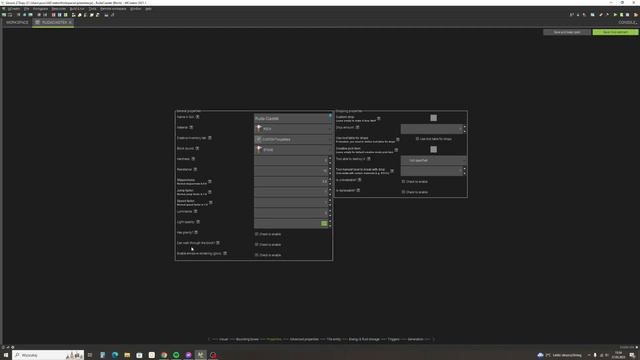Adjust Resistance value using its stepper
Image resolution: width=640 pixels, height=360 pixels.
pos(330,171)
